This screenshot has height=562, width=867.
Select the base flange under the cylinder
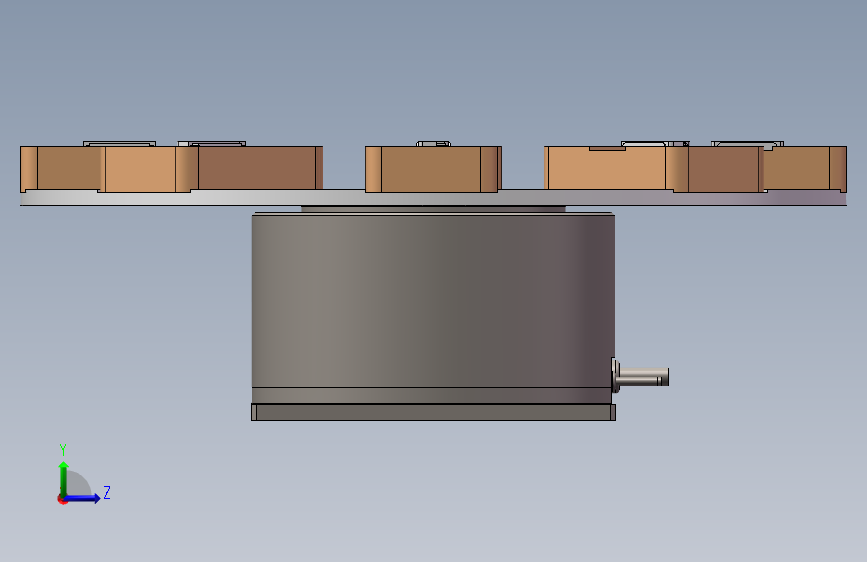[433, 412]
